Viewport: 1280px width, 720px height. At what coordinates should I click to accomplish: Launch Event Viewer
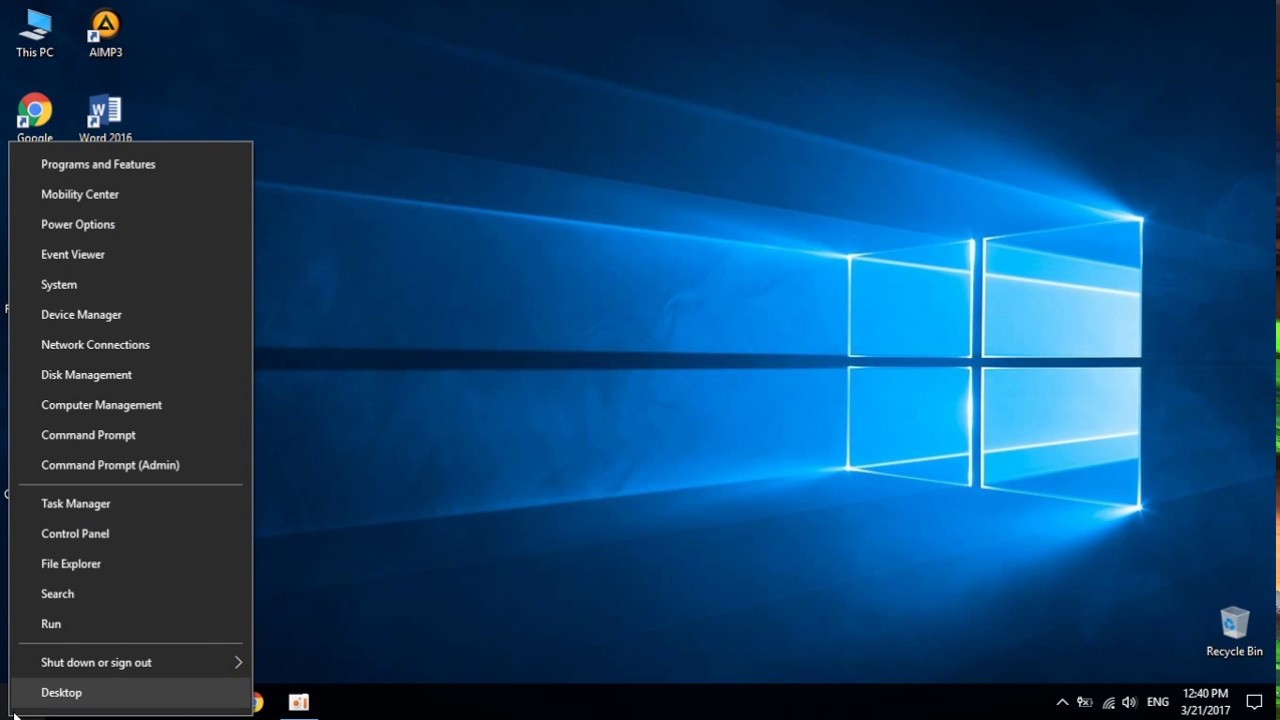coord(130,254)
